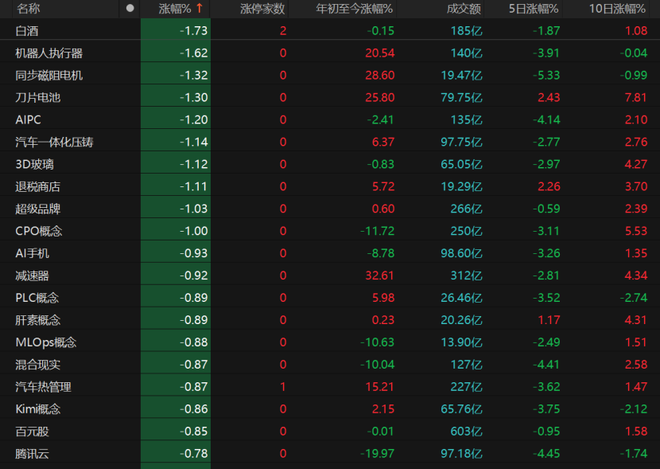Open the Kimi概念 sector
Image resolution: width=660 pixels, height=469 pixels.
pyautogui.click(x=38, y=409)
